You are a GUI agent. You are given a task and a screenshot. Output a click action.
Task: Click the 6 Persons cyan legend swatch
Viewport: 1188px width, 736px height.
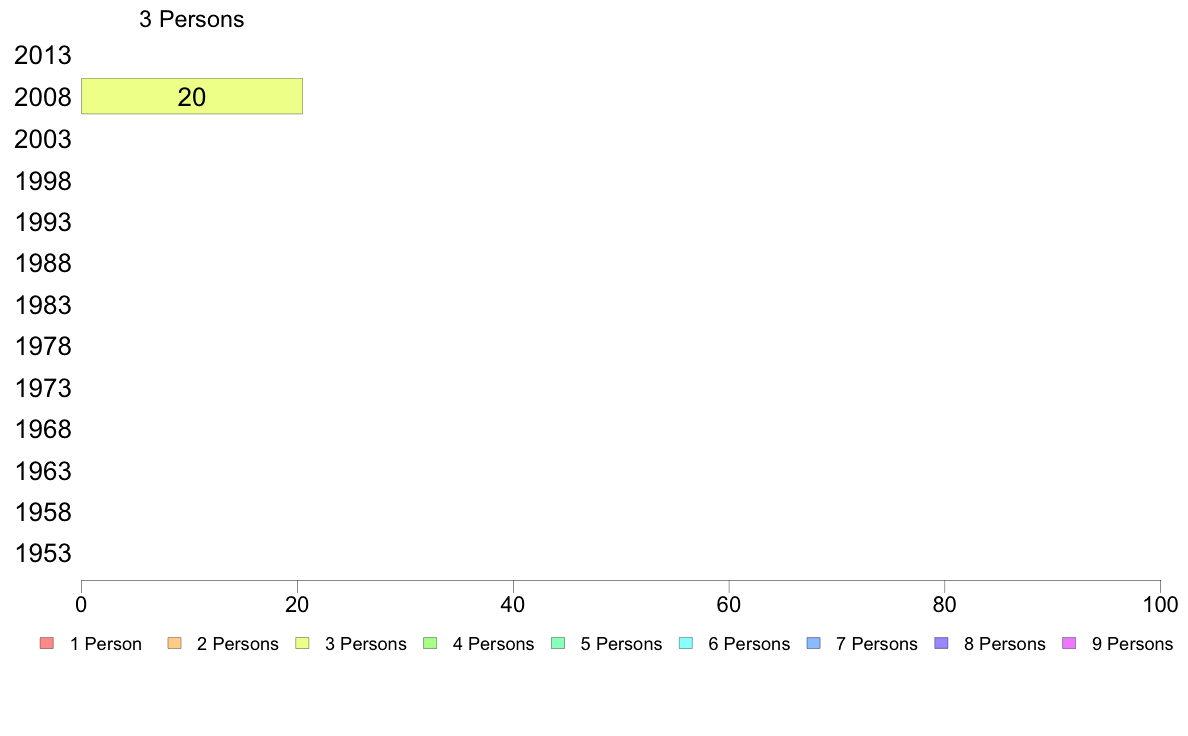(686, 644)
